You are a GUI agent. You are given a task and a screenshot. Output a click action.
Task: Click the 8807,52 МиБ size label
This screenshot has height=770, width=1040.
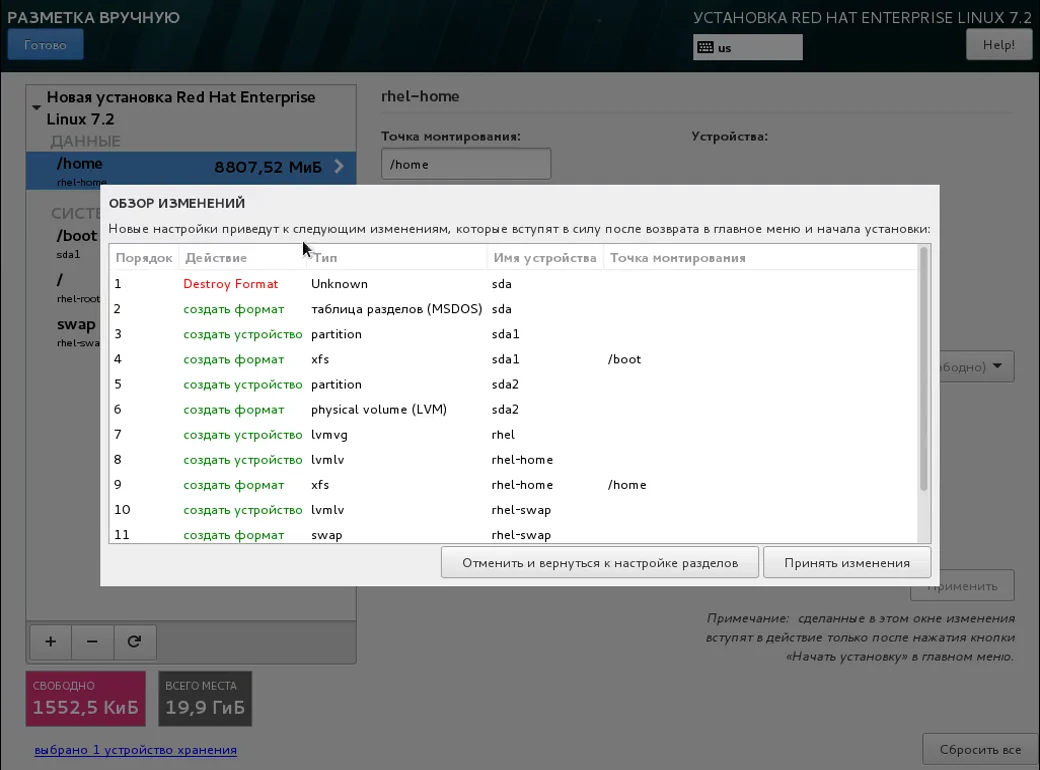click(x=268, y=167)
